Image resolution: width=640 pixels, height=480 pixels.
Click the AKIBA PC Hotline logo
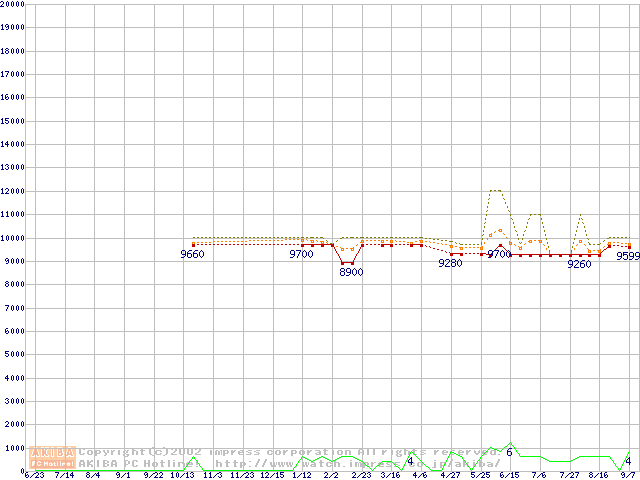[x=53, y=458]
